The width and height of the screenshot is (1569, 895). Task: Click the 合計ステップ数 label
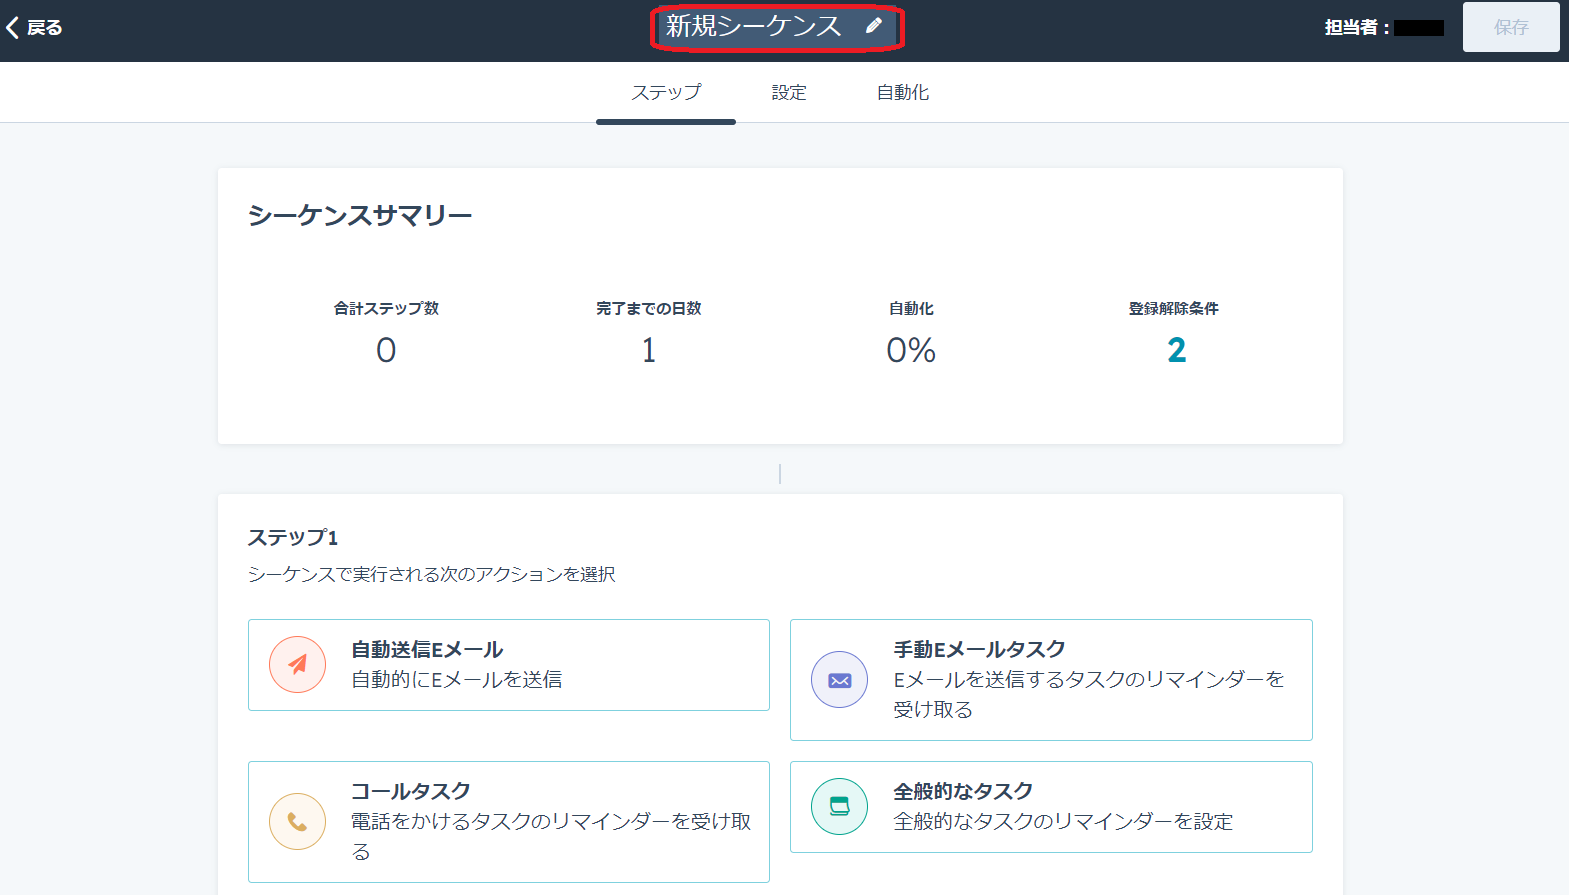tap(386, 308)
